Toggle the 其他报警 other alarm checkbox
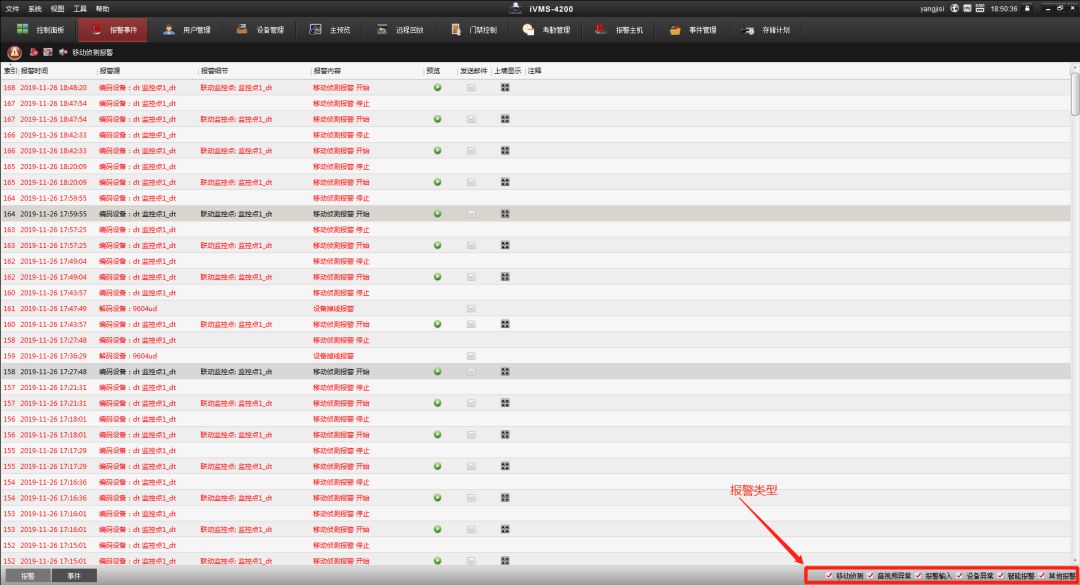The height and width of the screenshot is (585, 1080). coord(1041,576)
